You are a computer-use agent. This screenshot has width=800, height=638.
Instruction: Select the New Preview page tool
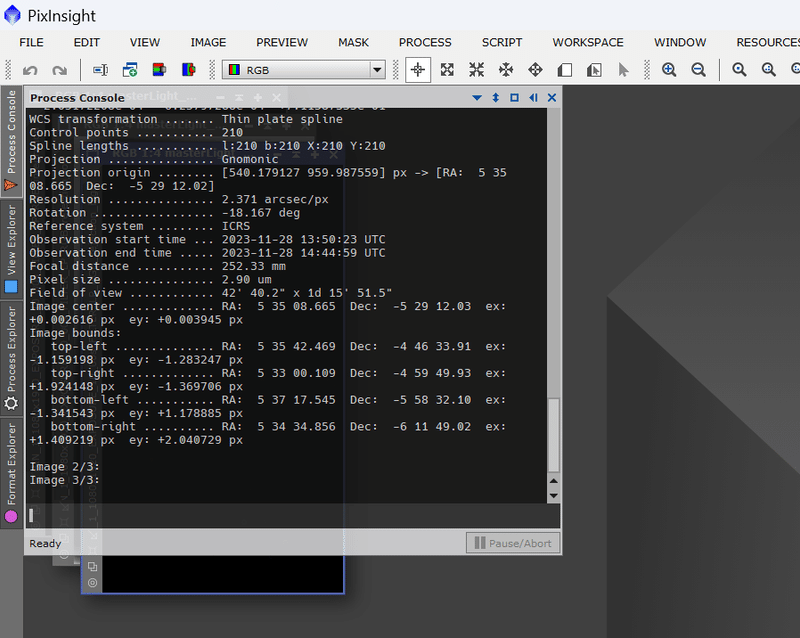(x=565, y=70)
